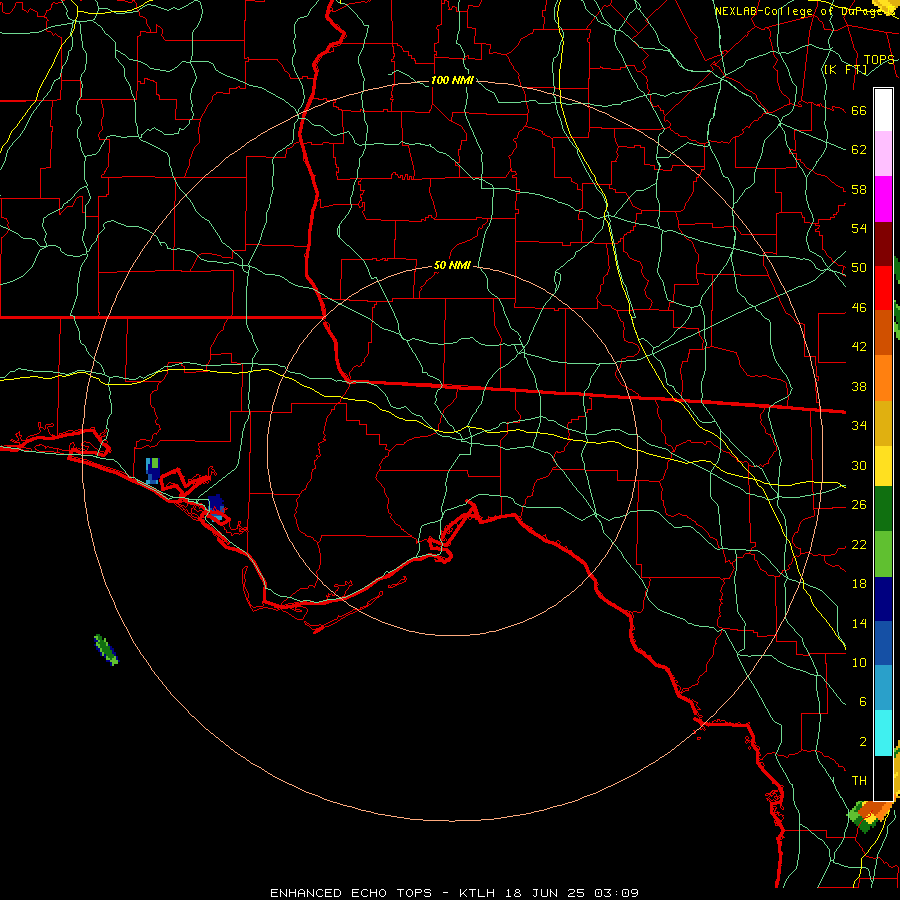Click the '66' scale value
This screenshot has height=900, width=900.
coord(859,110)
